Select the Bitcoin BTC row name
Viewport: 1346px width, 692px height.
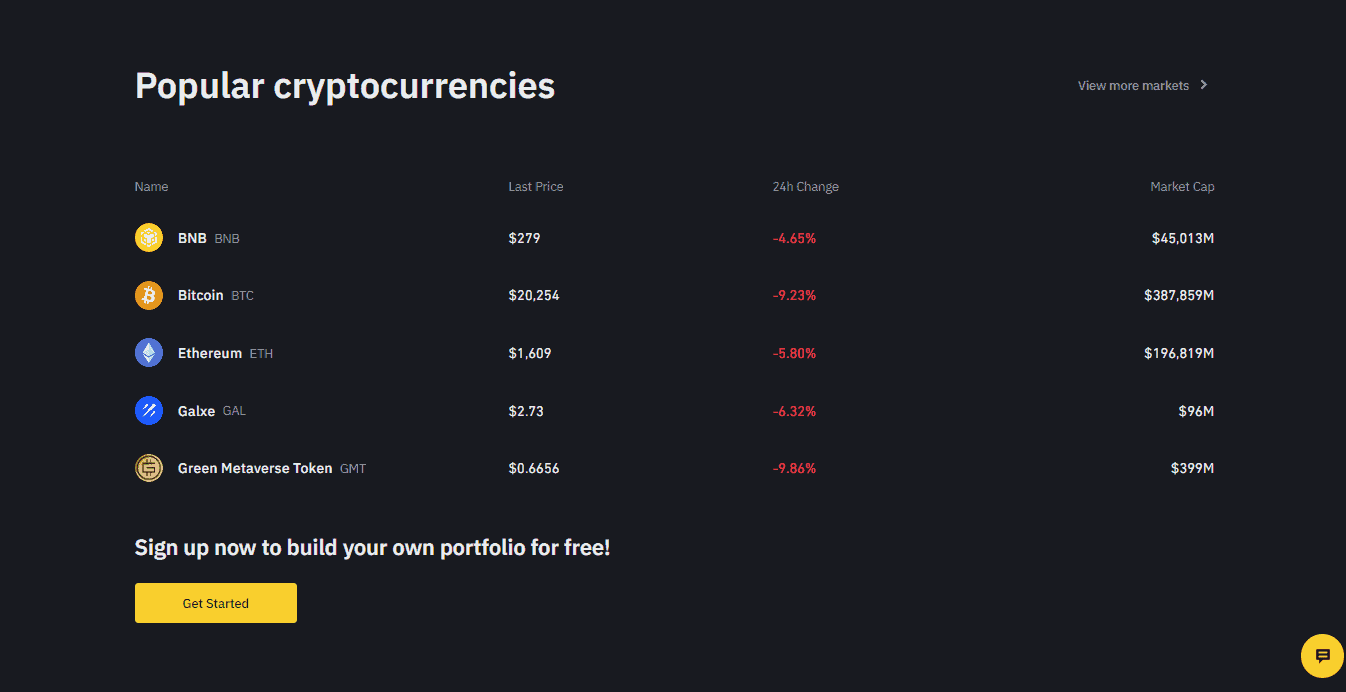click(x=216, y=295)
